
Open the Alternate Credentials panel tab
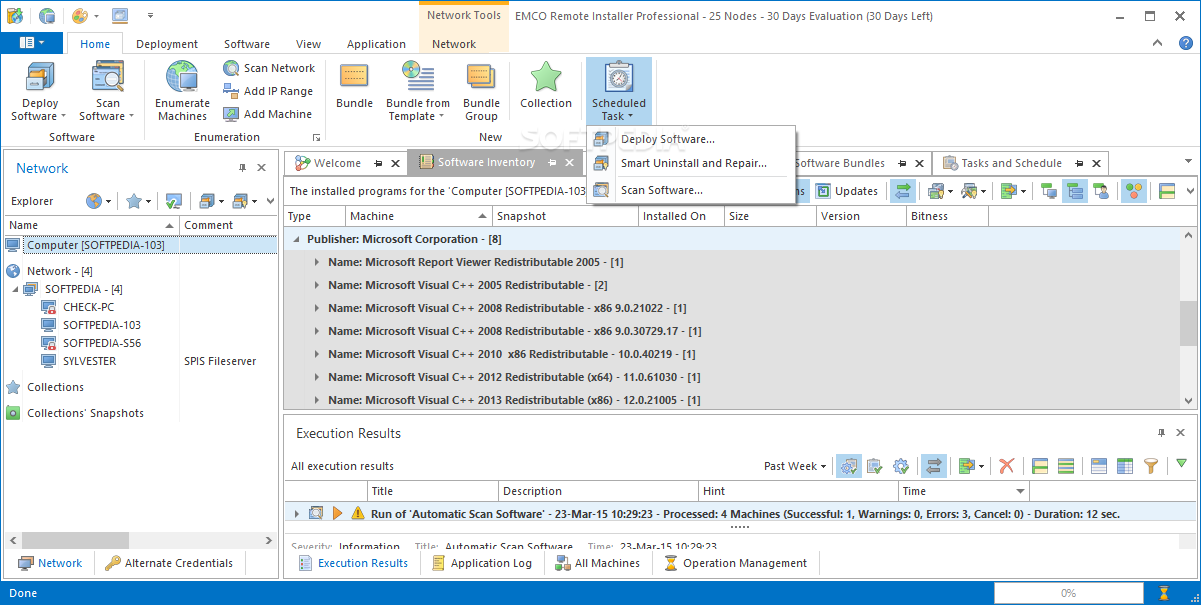[x=169, y=563]
